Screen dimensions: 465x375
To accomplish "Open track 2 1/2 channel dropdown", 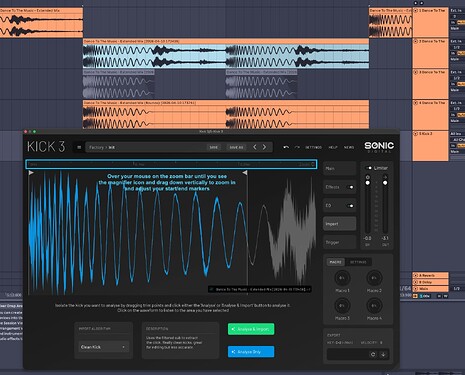I will click(x=457, y=47).
